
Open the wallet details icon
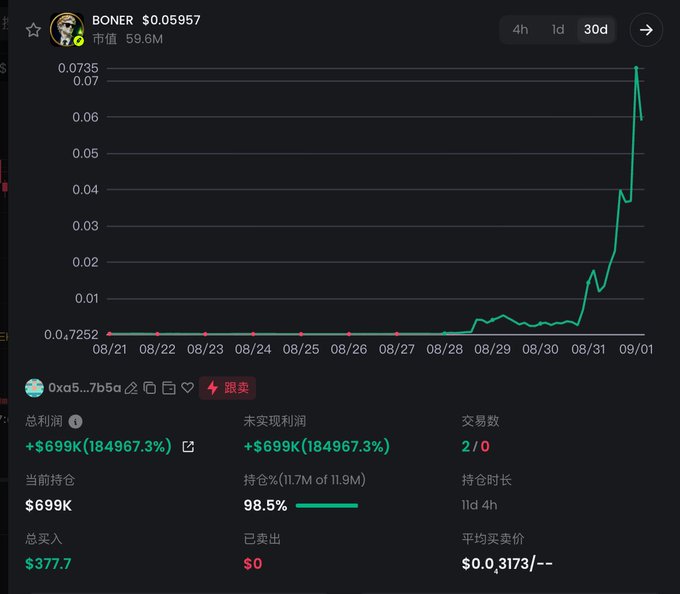(168, 388)
